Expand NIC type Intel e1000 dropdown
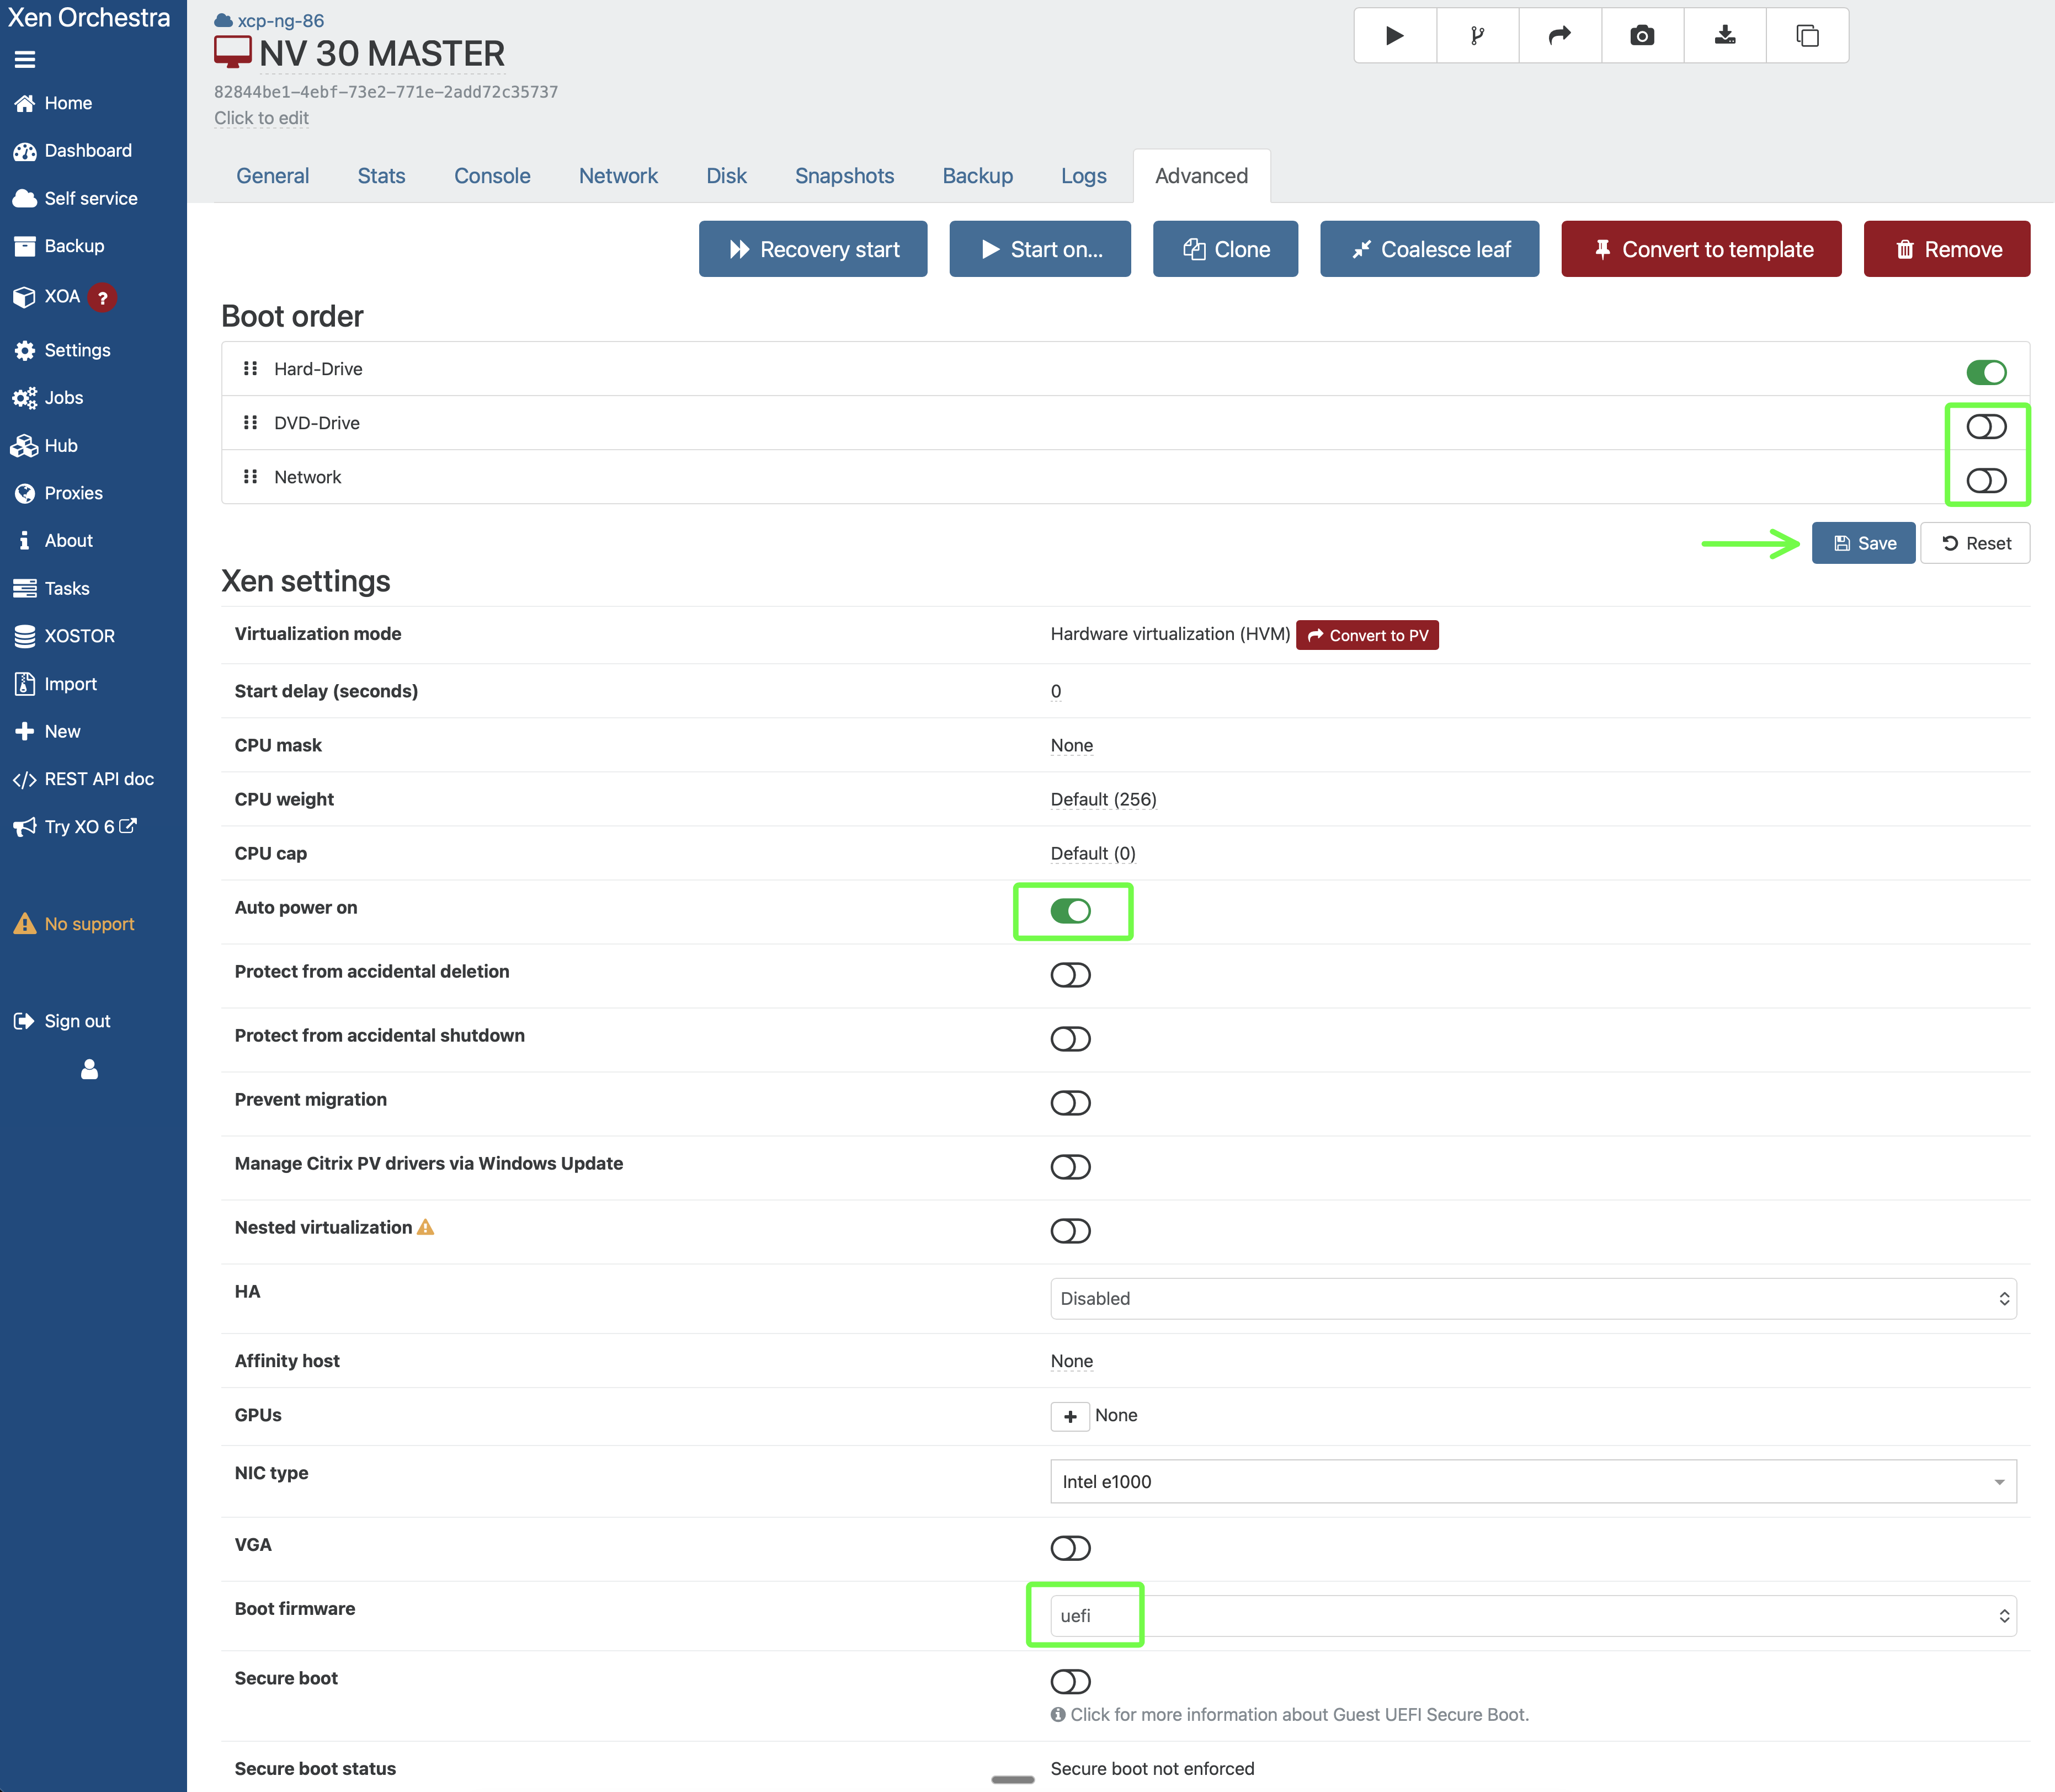This screenshot has width=2055, height=1792. 1532,1481
